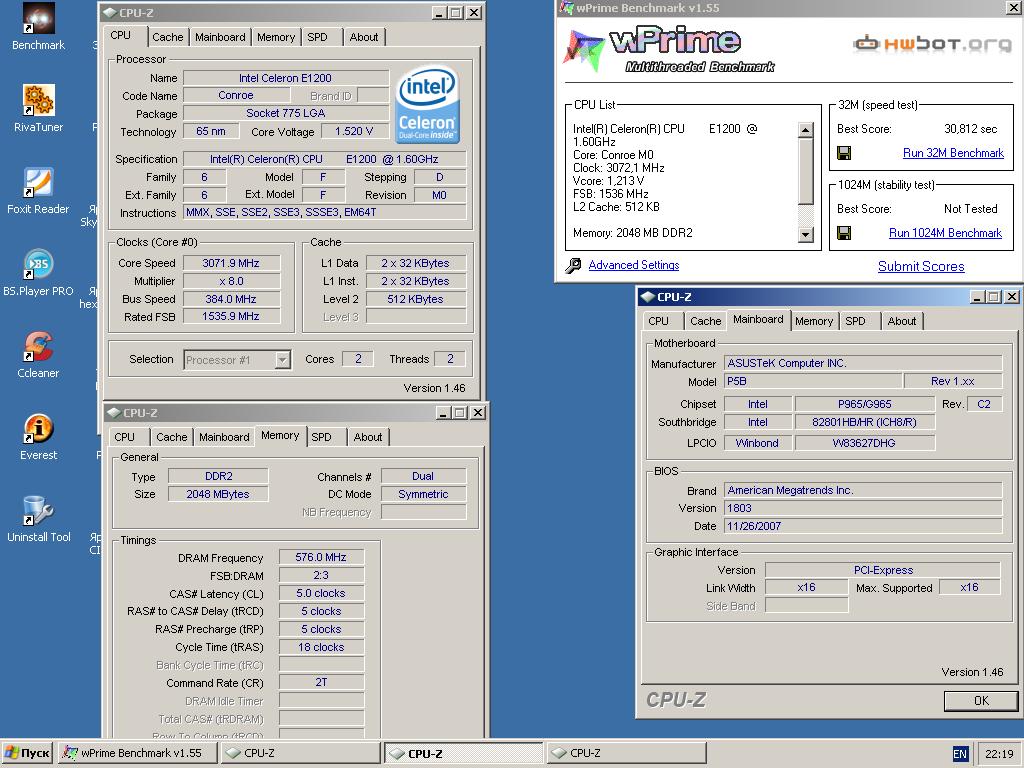Click Submit Scores link

pyautogui.click(x=921, y=266)
